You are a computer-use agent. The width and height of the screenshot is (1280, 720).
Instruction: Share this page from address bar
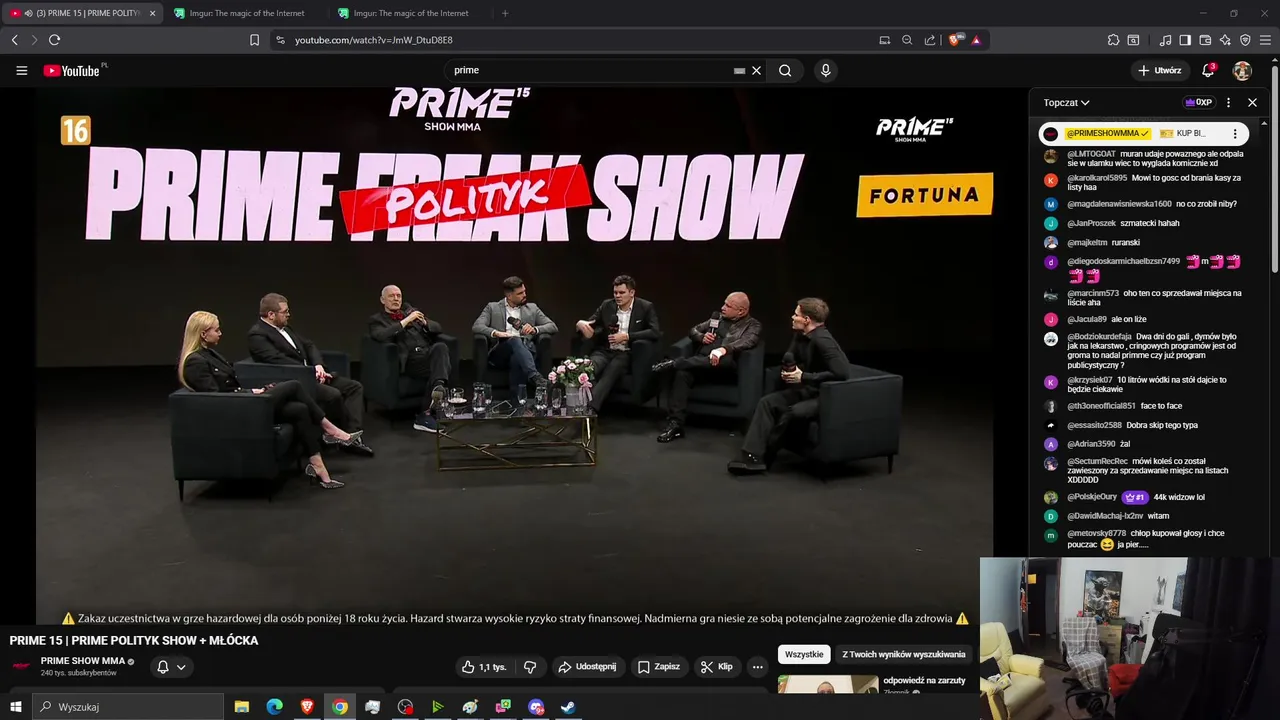930,40
